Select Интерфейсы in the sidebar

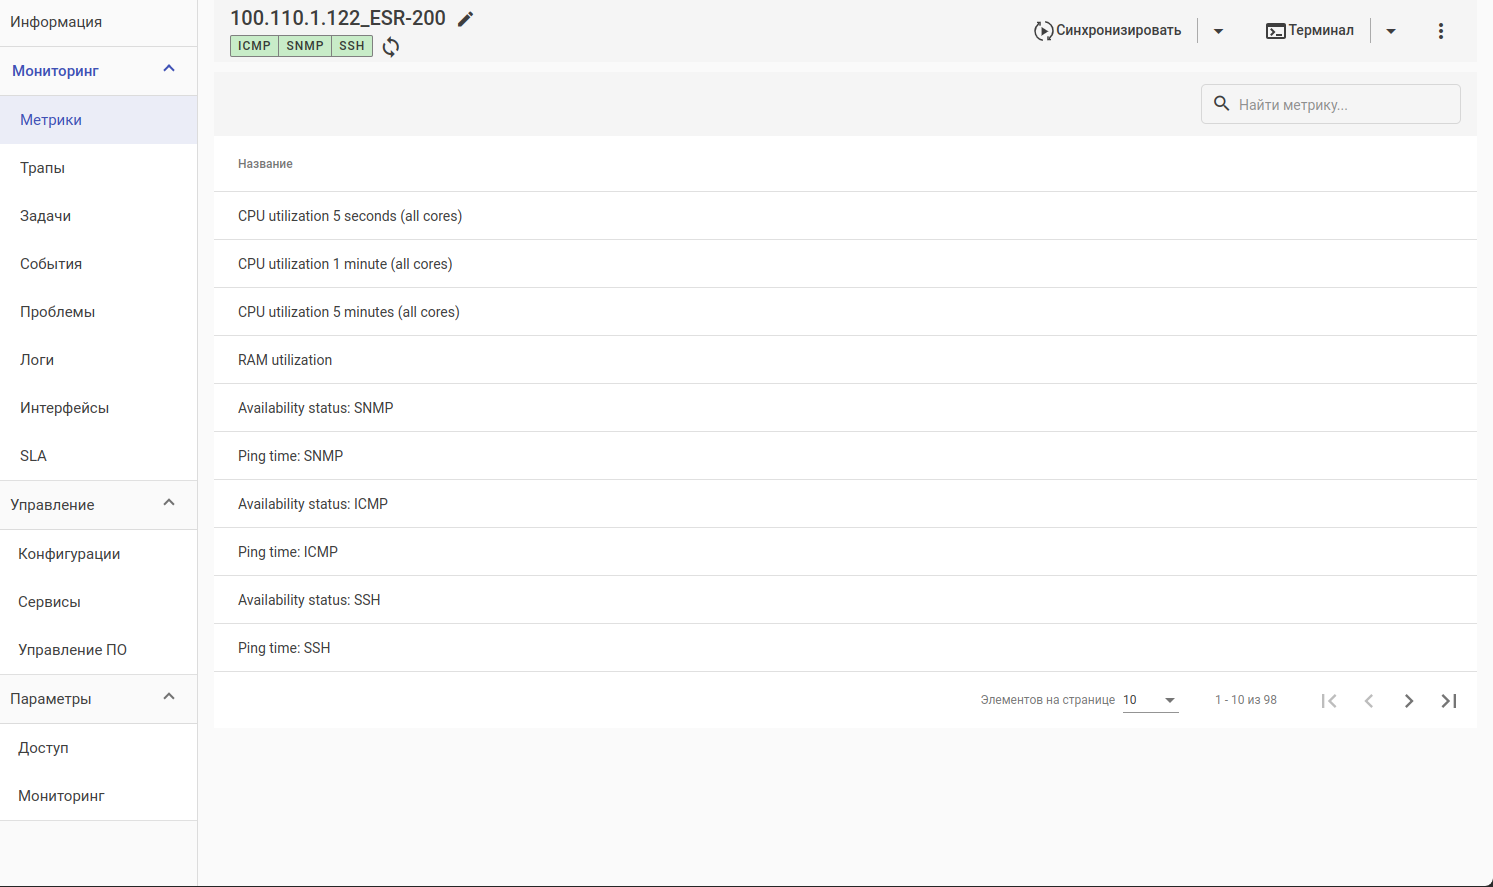65,408
